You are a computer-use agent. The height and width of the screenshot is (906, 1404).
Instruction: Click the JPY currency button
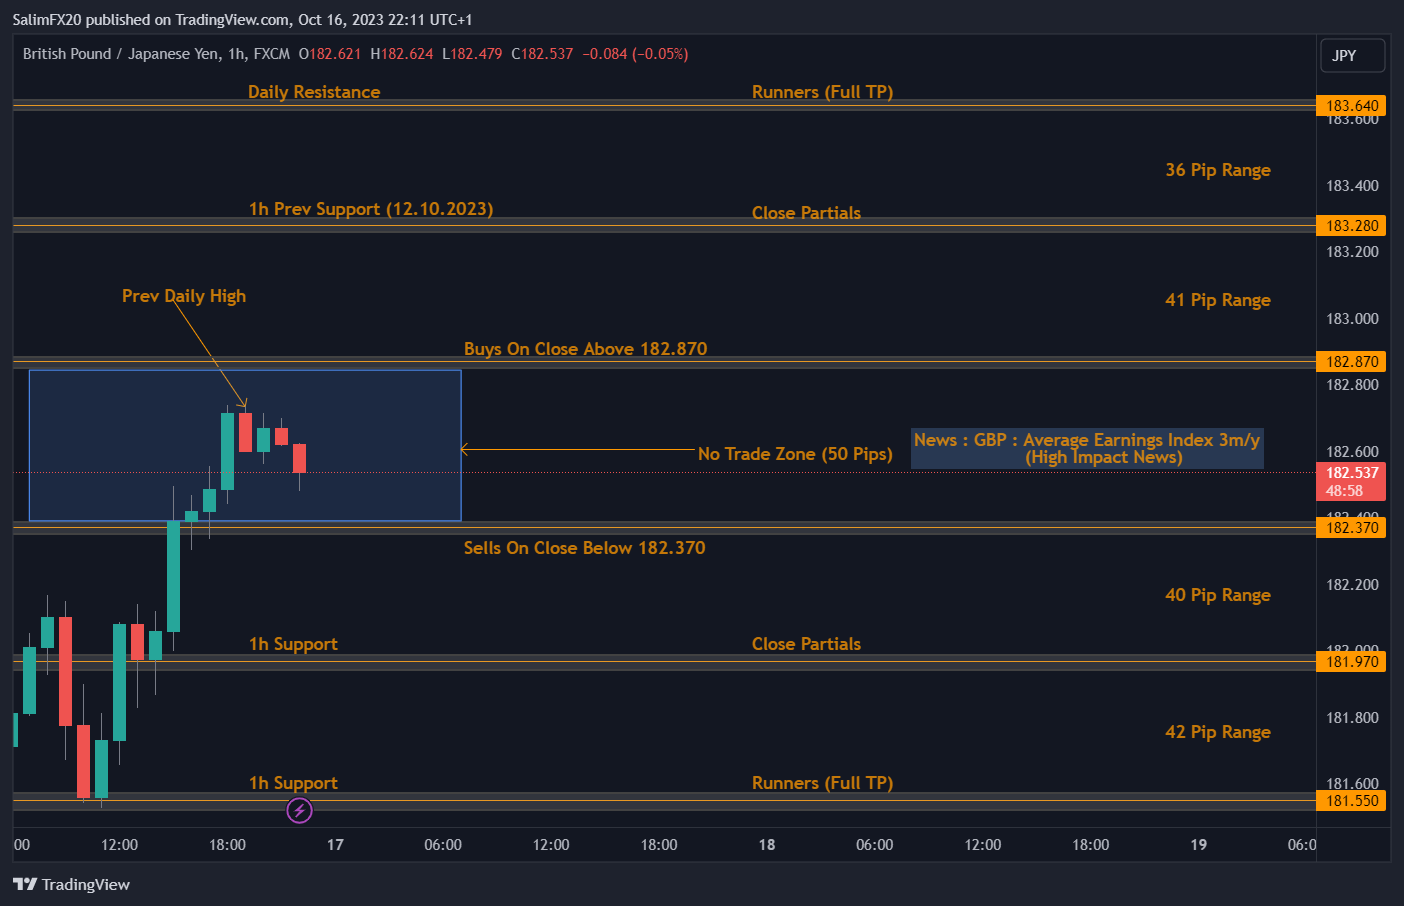(1352, 56)
